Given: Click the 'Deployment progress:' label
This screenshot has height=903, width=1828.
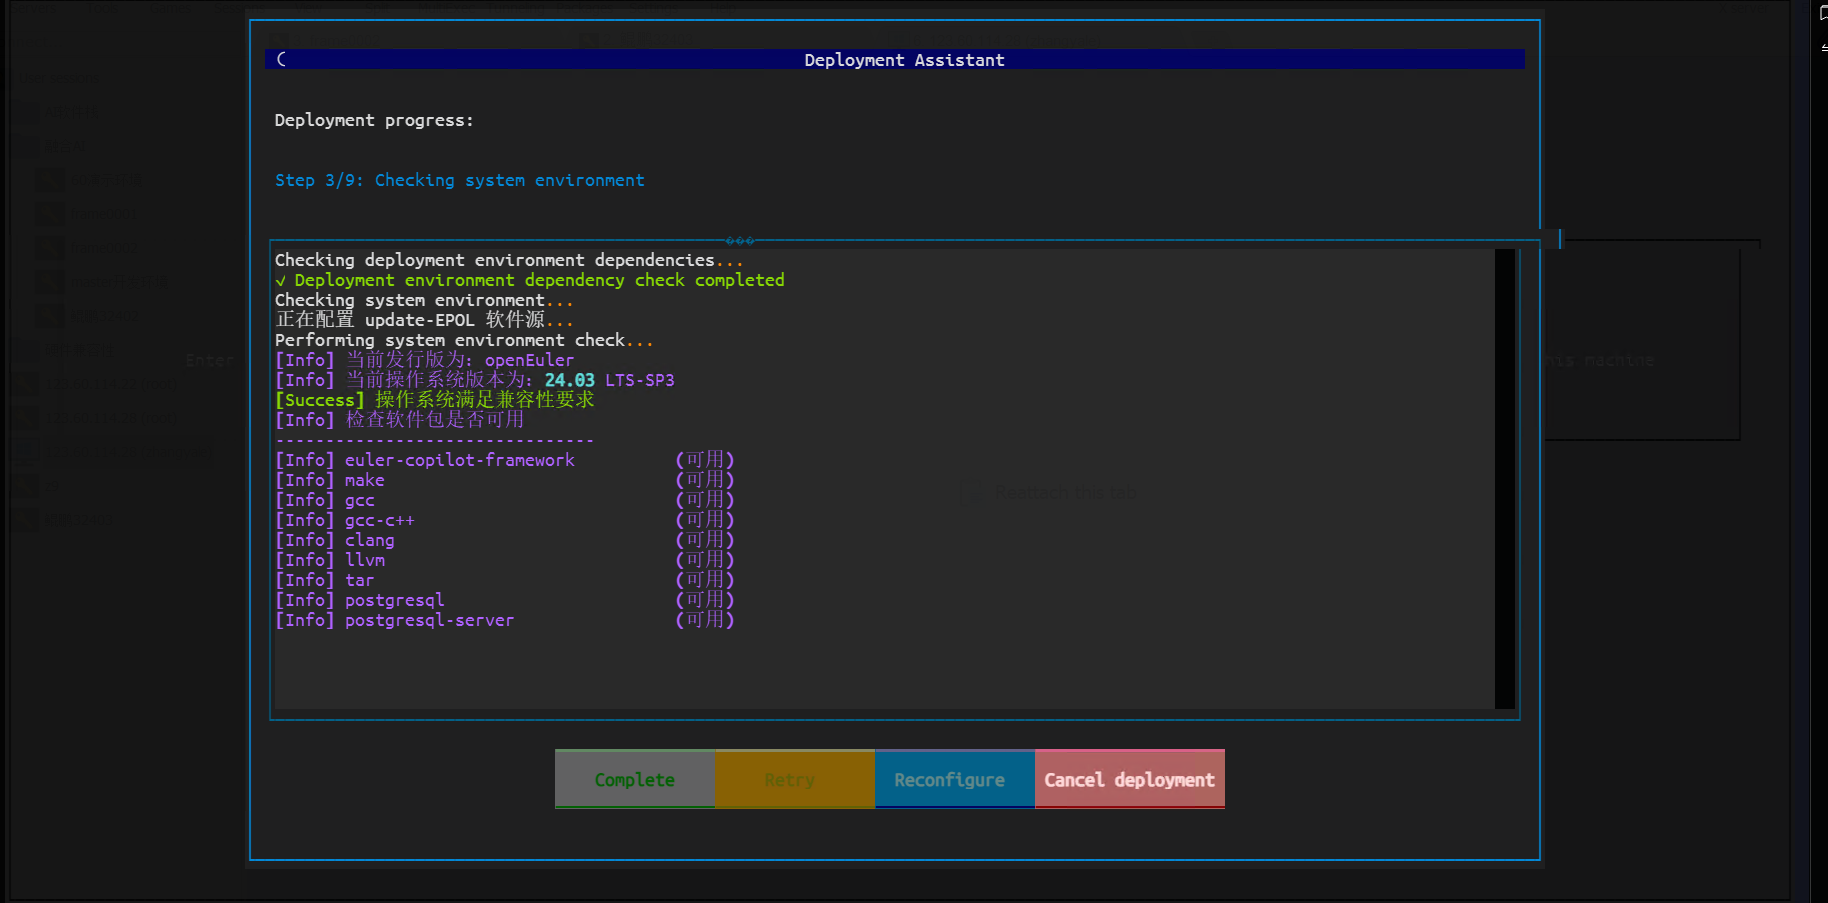Looking at the screenshot, I should 374,120.
